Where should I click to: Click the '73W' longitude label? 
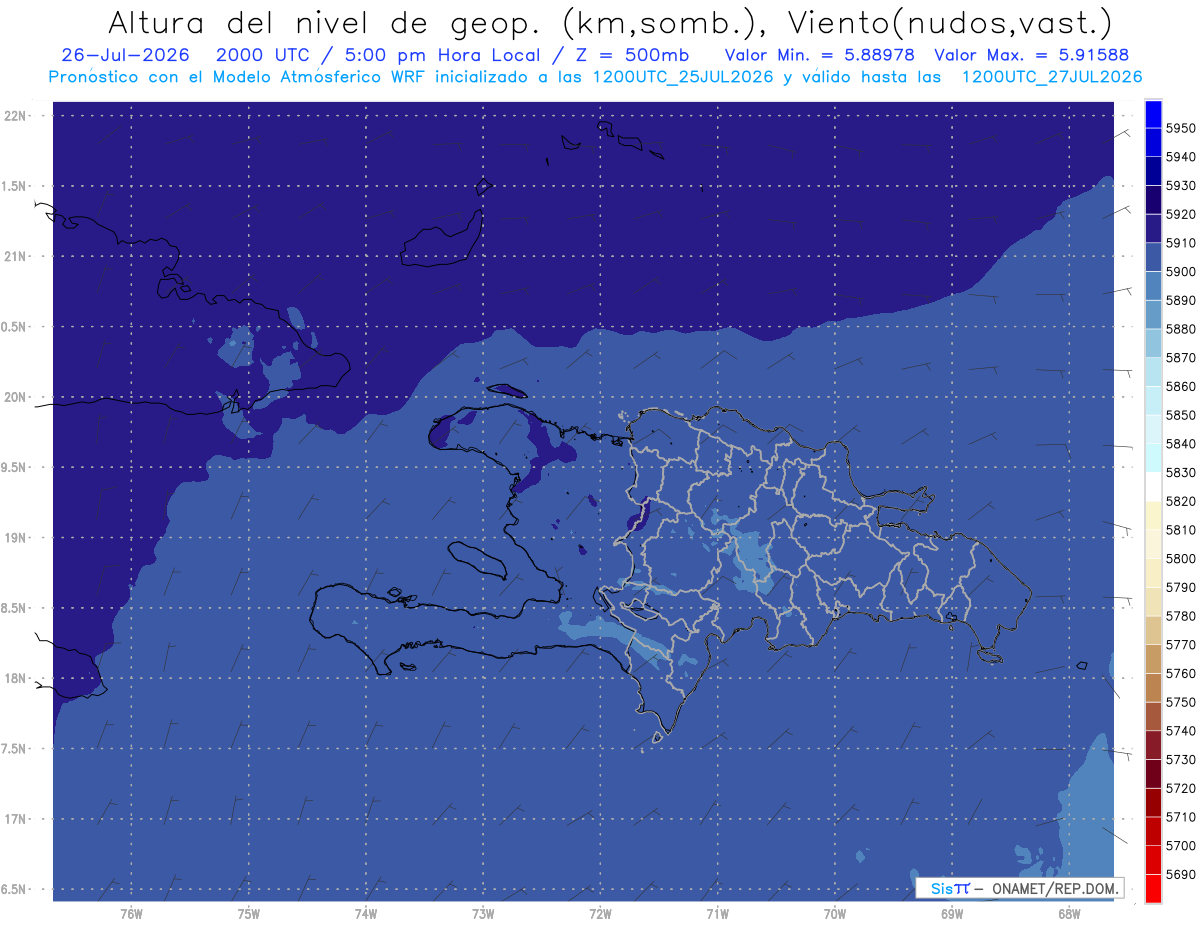(483, 914)
